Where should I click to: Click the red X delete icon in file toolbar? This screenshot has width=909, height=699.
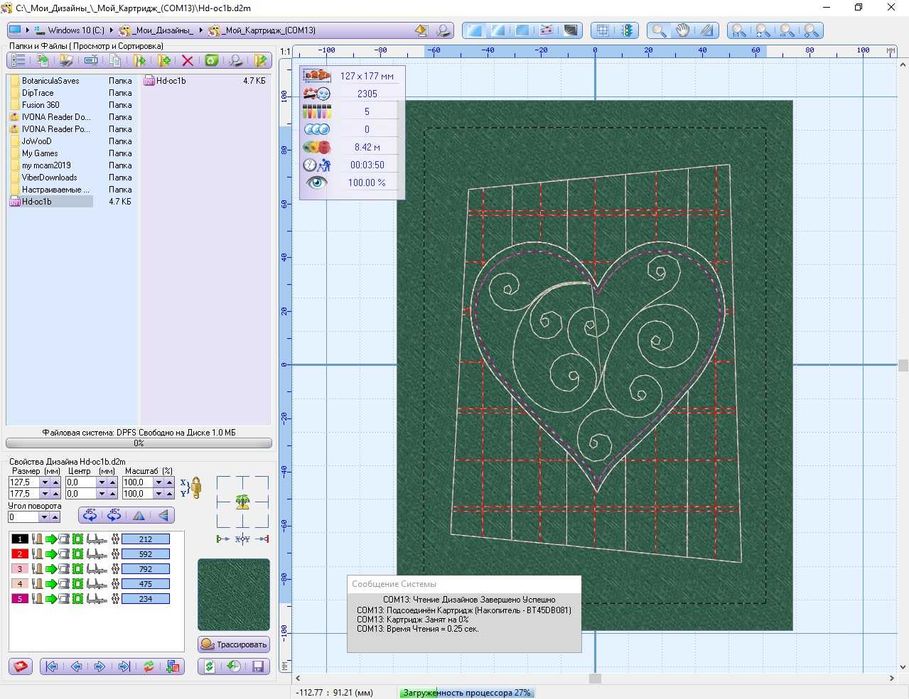[x=187, y=61]
